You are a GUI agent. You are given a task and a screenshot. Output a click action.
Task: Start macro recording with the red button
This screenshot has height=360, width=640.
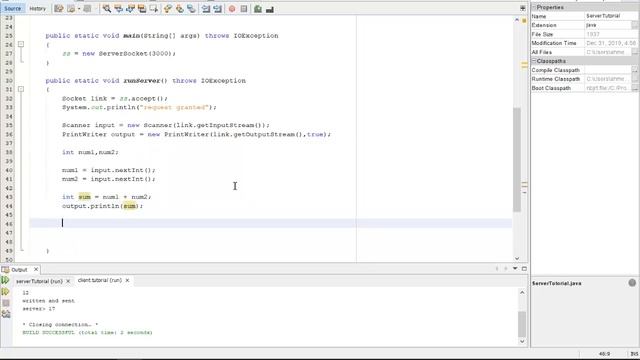pos(232,9)
